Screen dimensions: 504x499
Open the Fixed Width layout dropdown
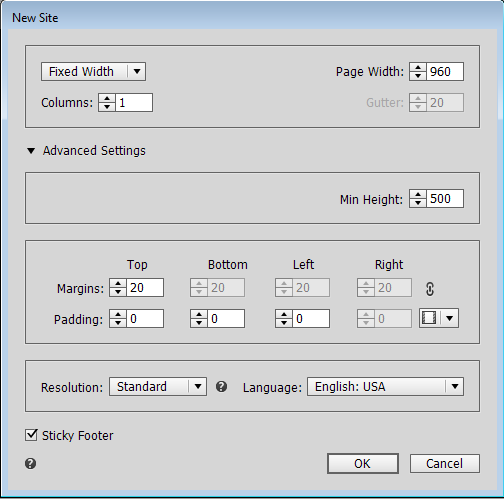pyautogui.click(x=93, y=72)
